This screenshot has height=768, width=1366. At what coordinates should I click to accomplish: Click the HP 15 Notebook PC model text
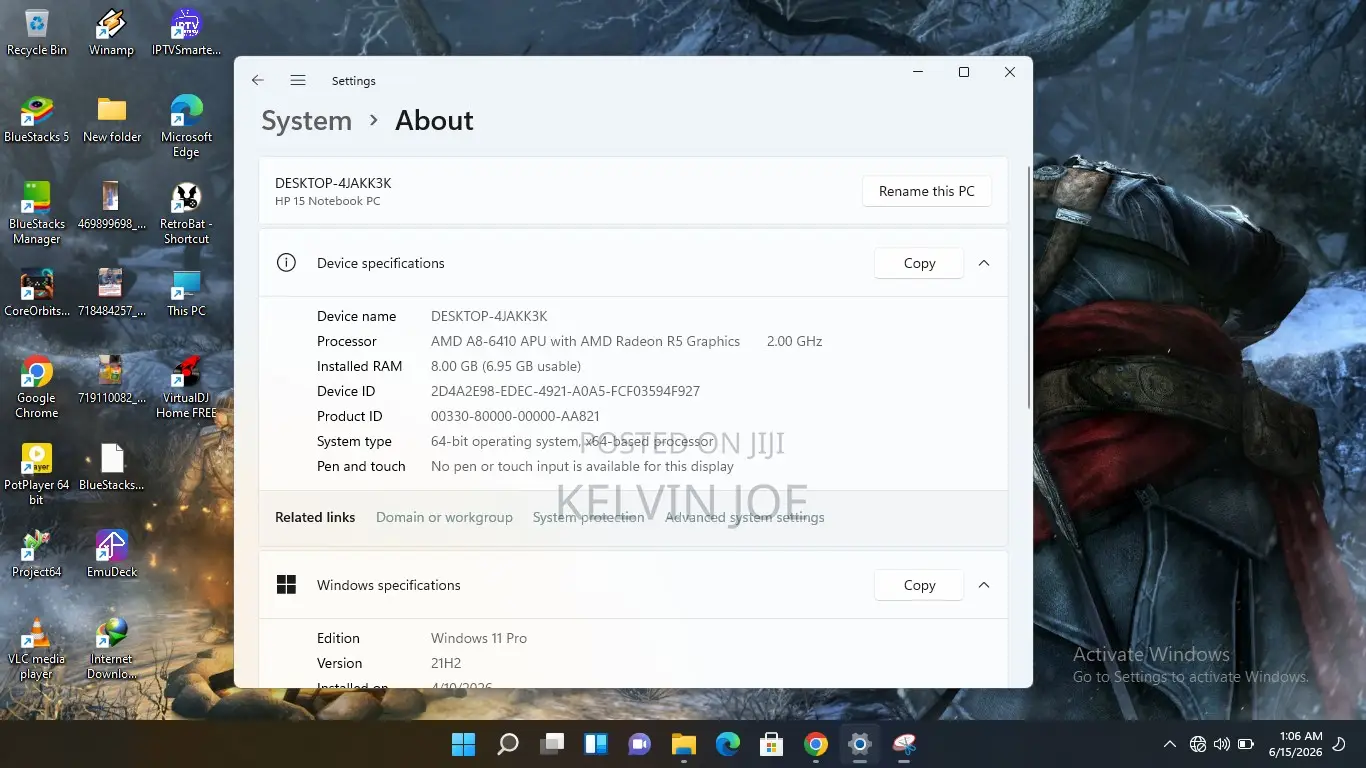pos(328,201)
